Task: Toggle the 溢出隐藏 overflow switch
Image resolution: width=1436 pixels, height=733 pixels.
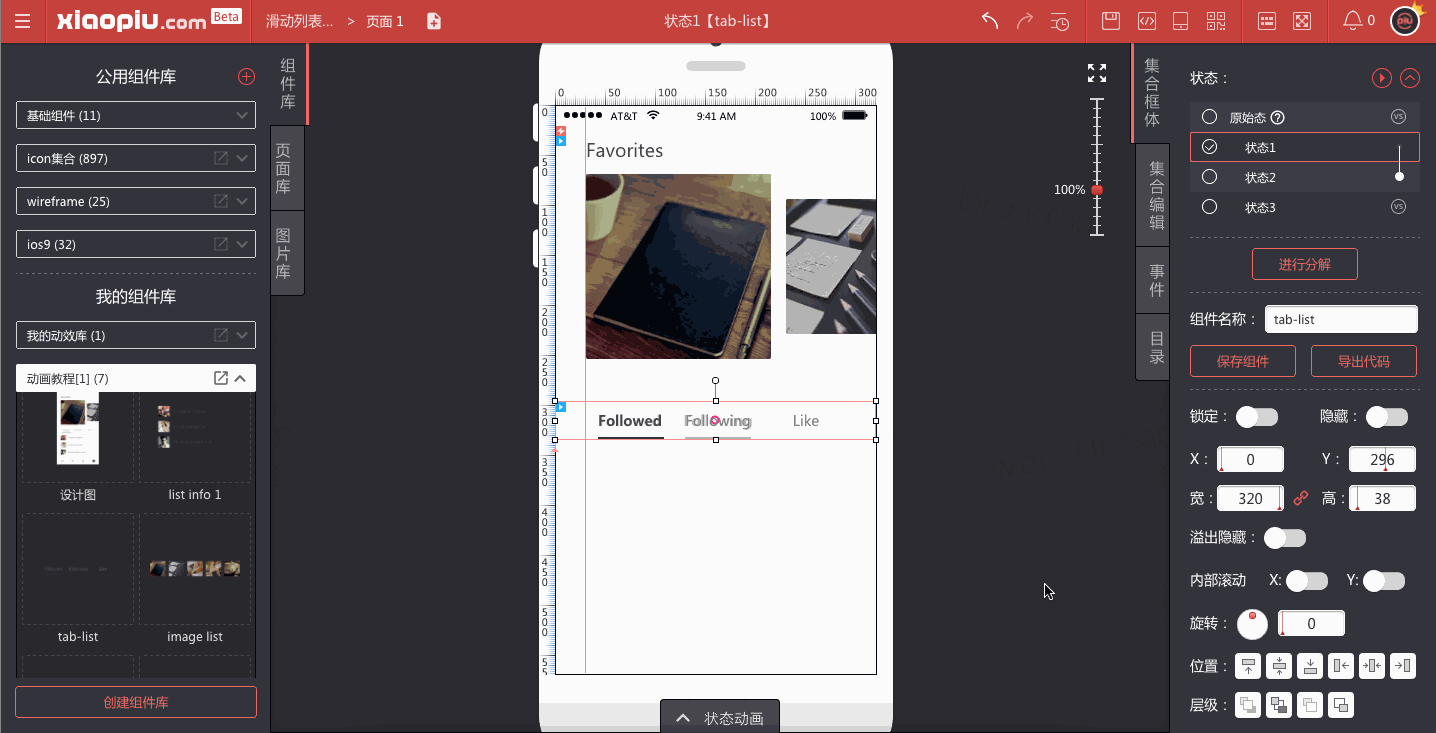Action: 1285,538
